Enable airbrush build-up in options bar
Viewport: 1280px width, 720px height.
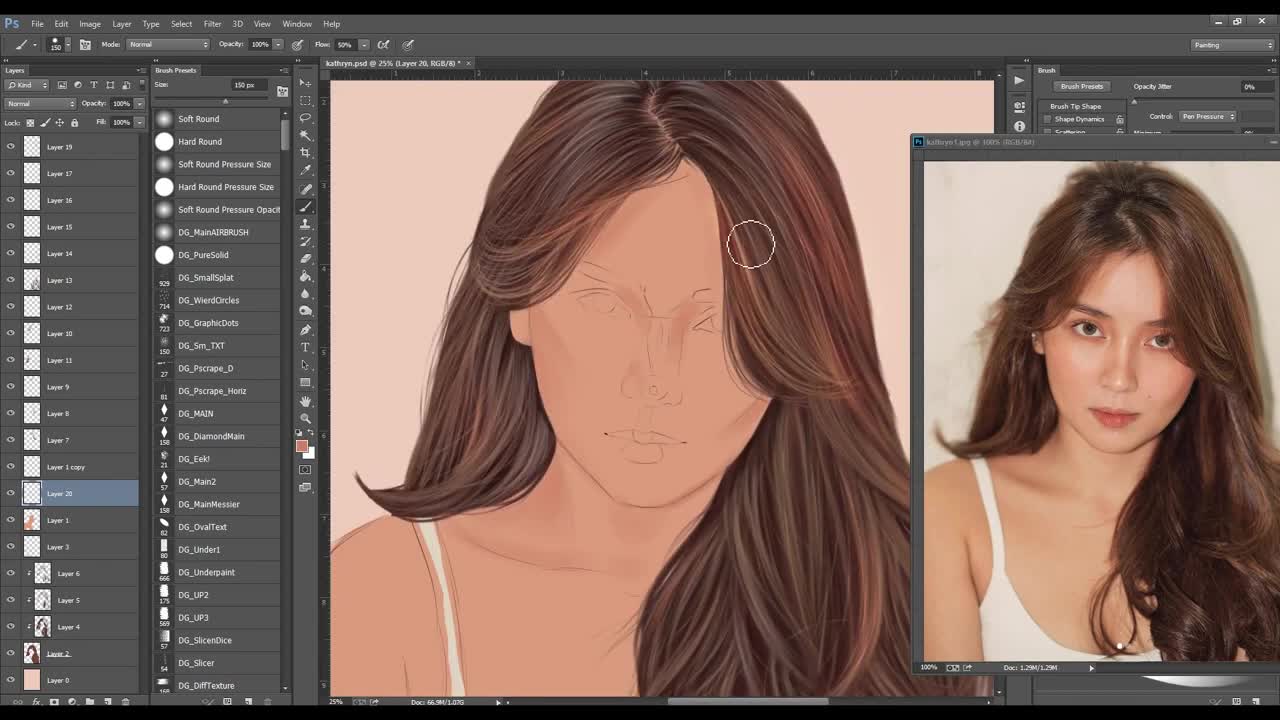[x=383, y=44]
